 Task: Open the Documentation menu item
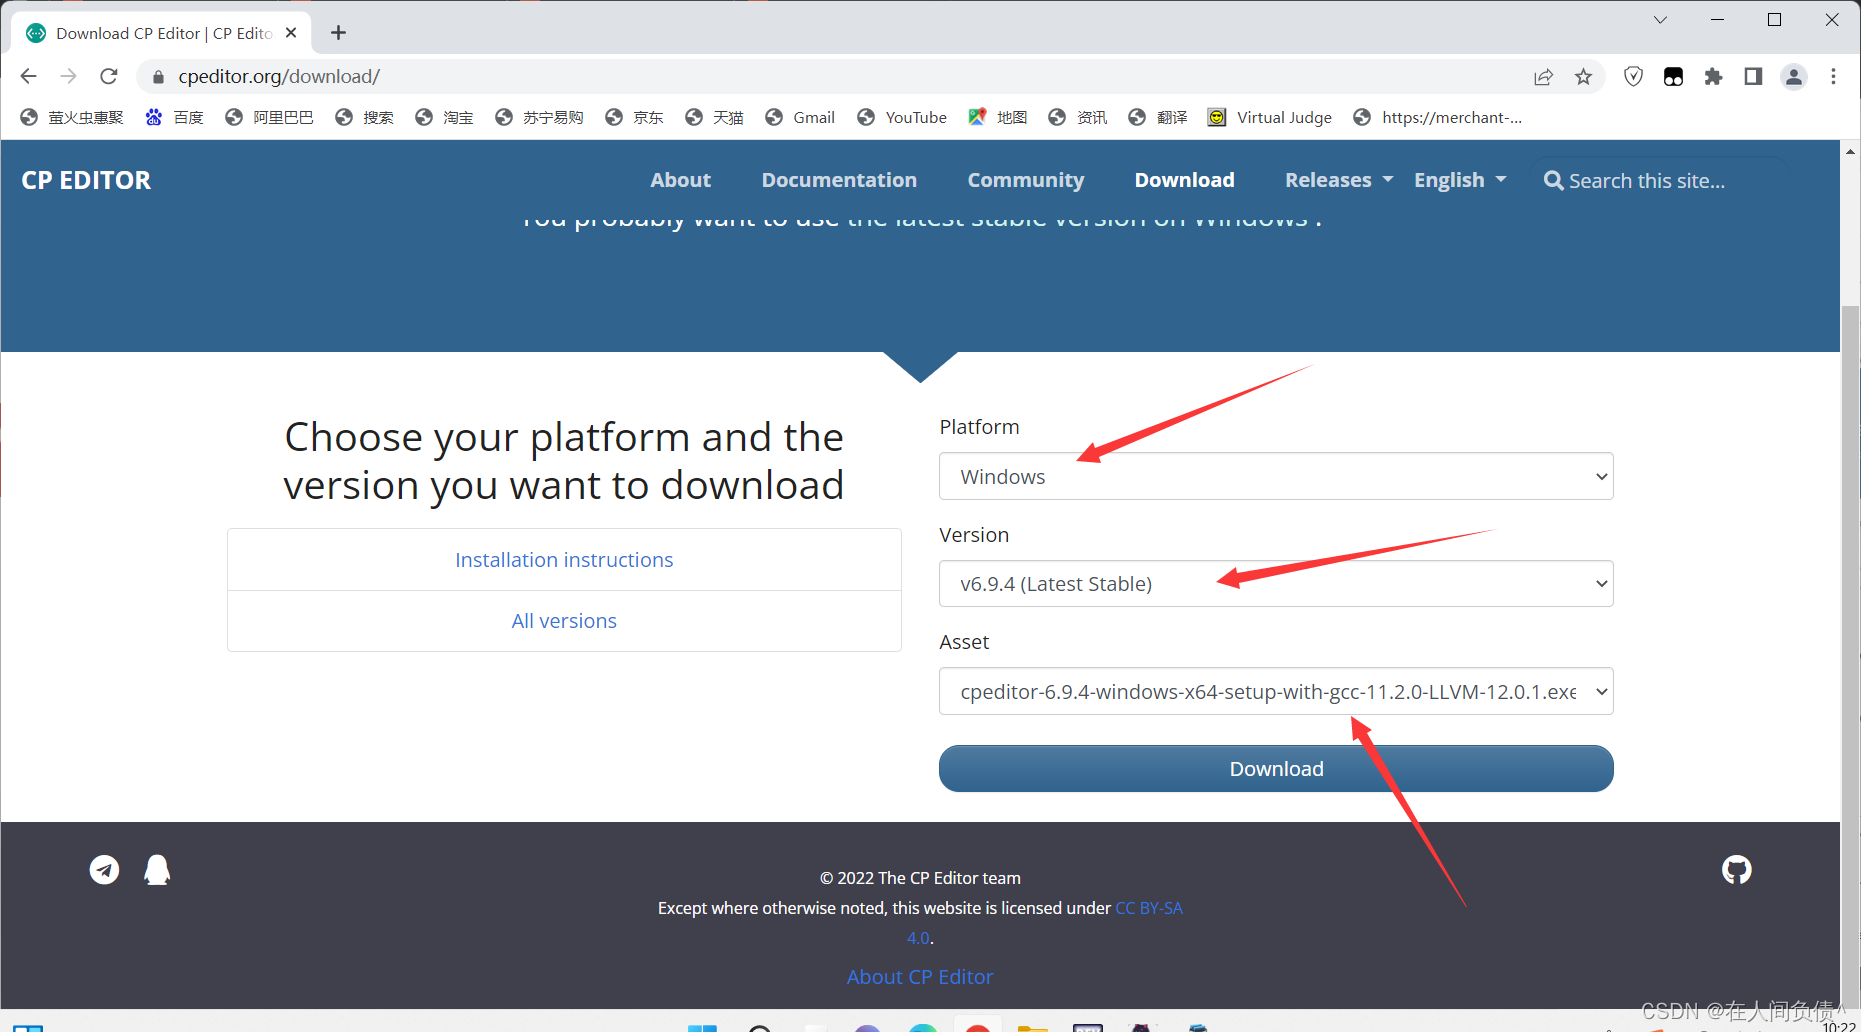tap(839, 180)
